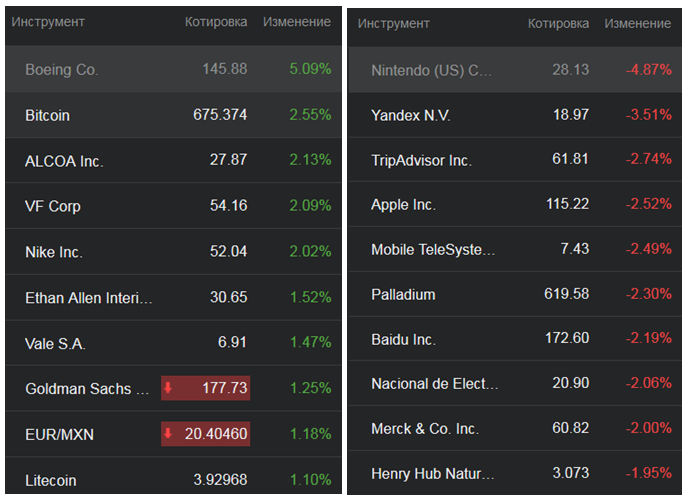Image resolution: width=688 pixels, height=501 pixels.
Task: Sort by left Котировка column header
Action: tap(216, 22)
